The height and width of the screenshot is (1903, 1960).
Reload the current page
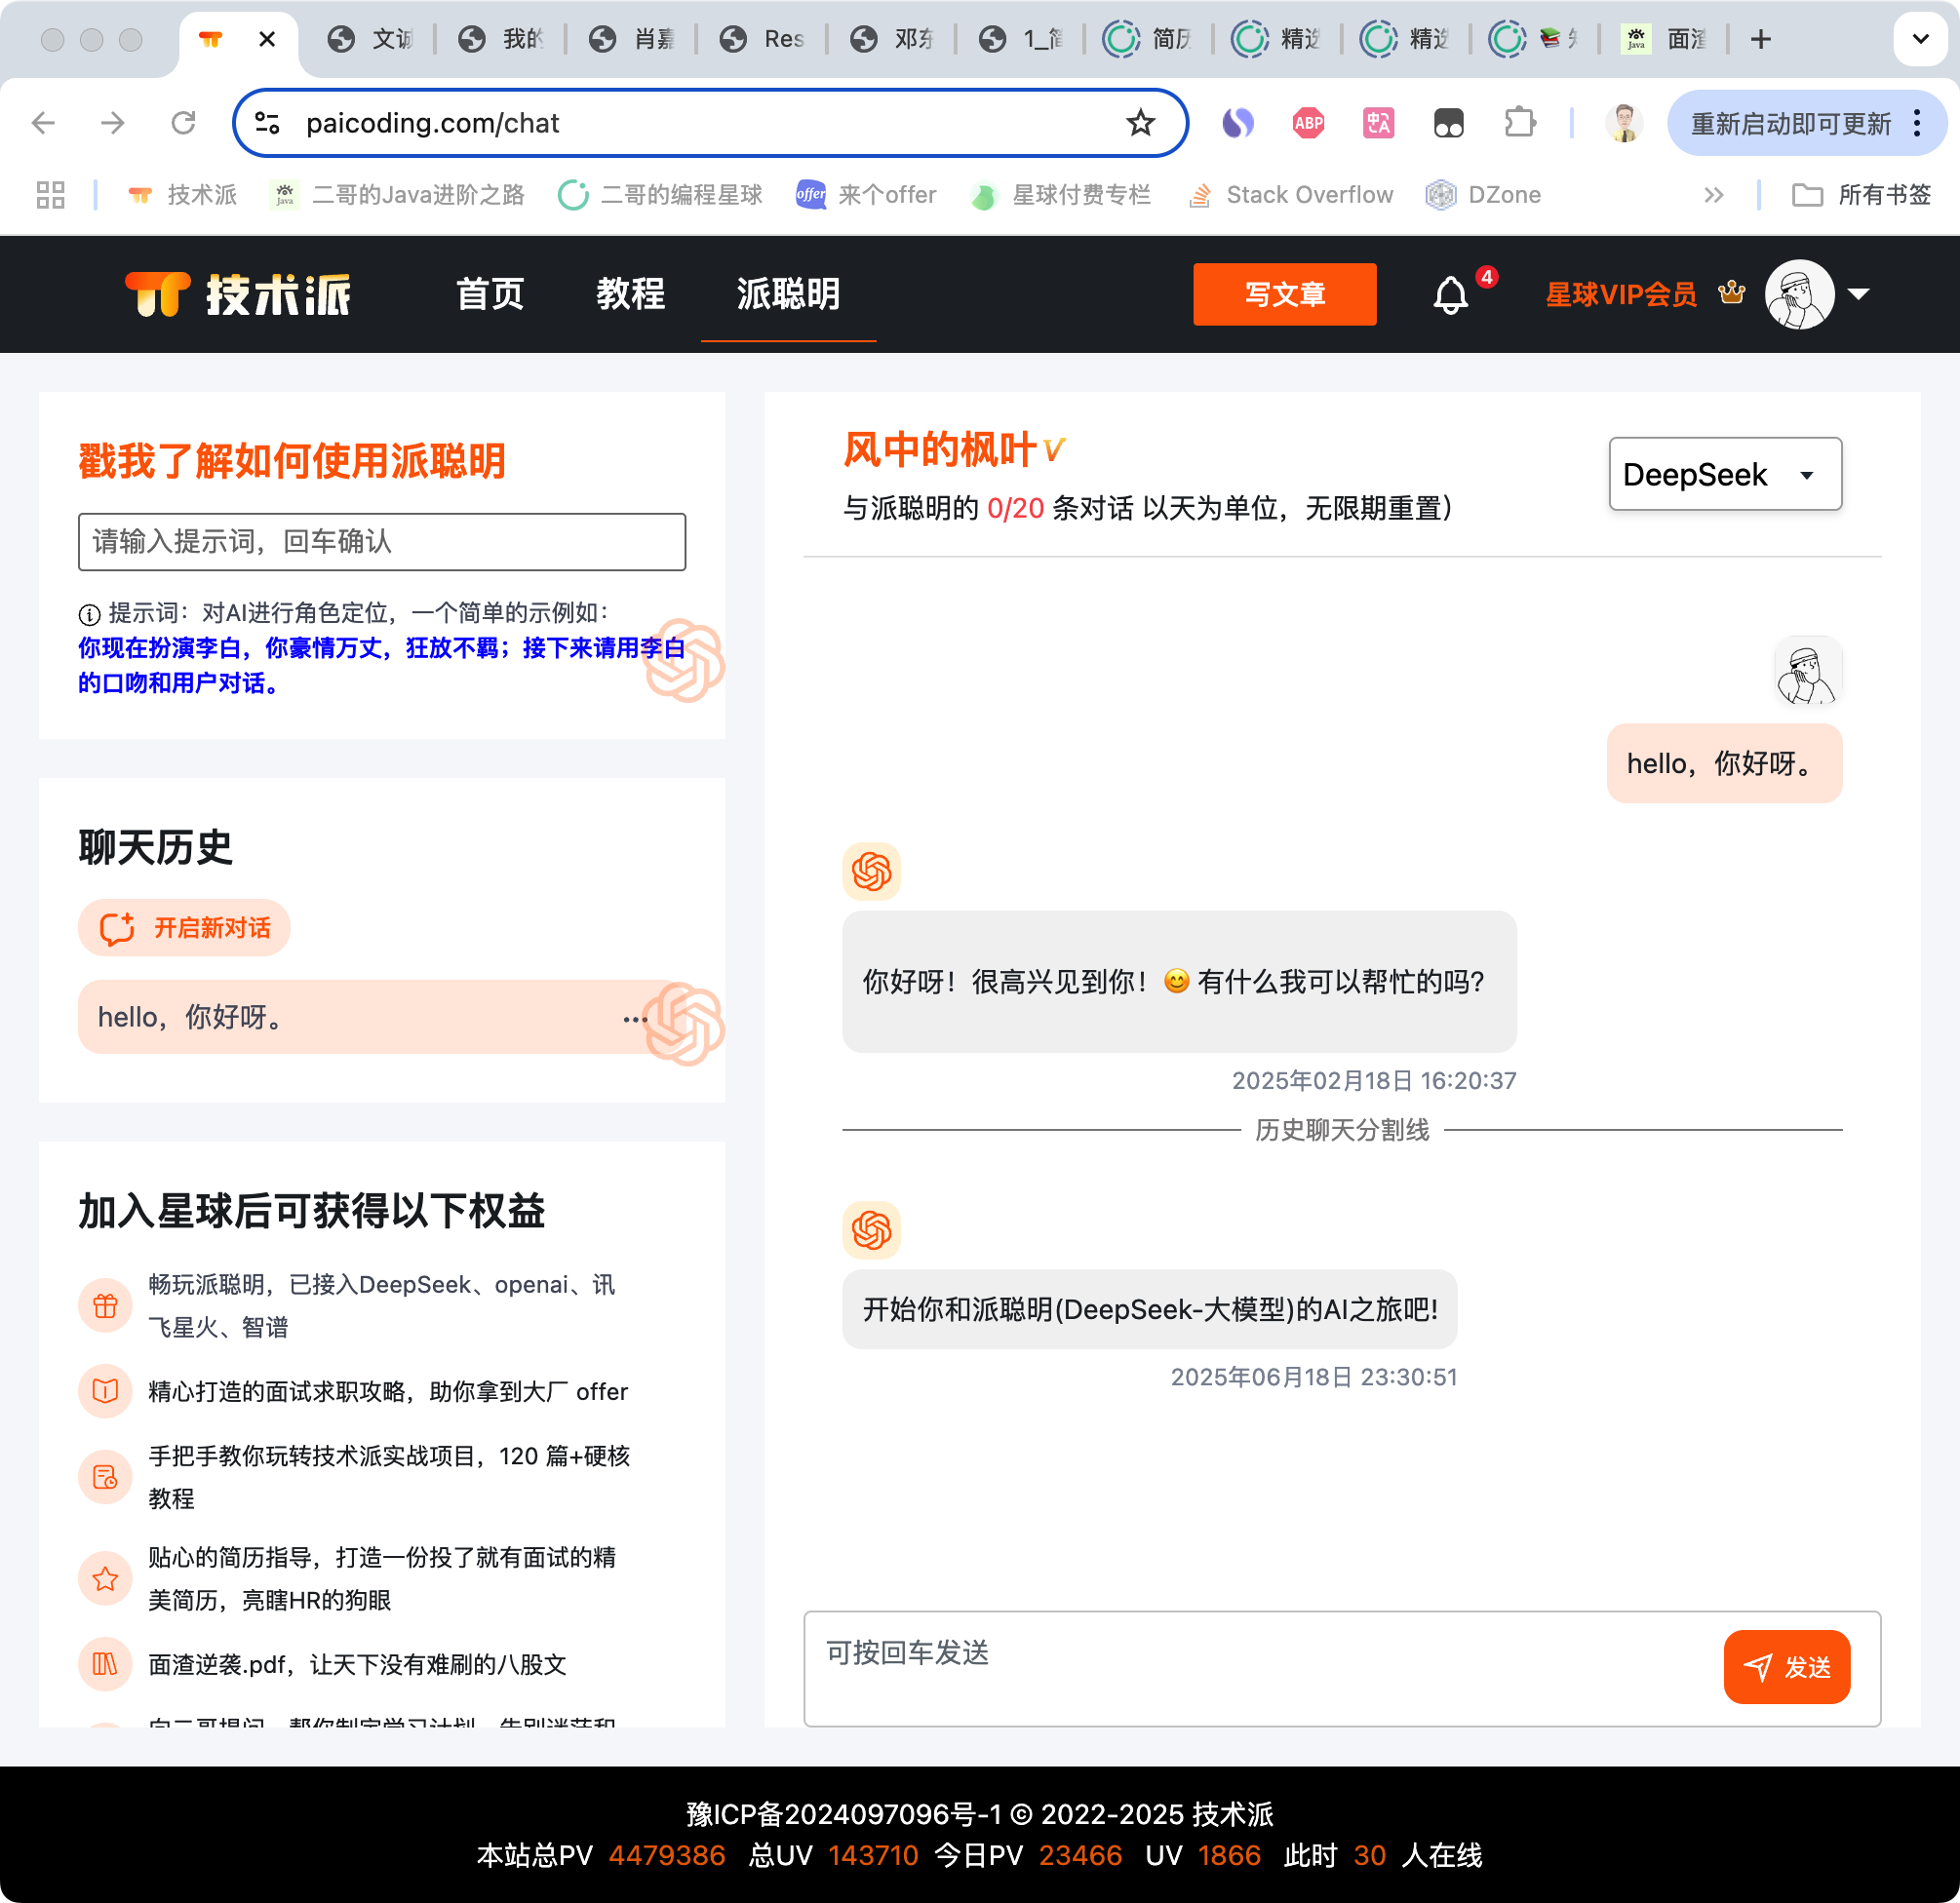pyautogui.click(x=183, y=123)
